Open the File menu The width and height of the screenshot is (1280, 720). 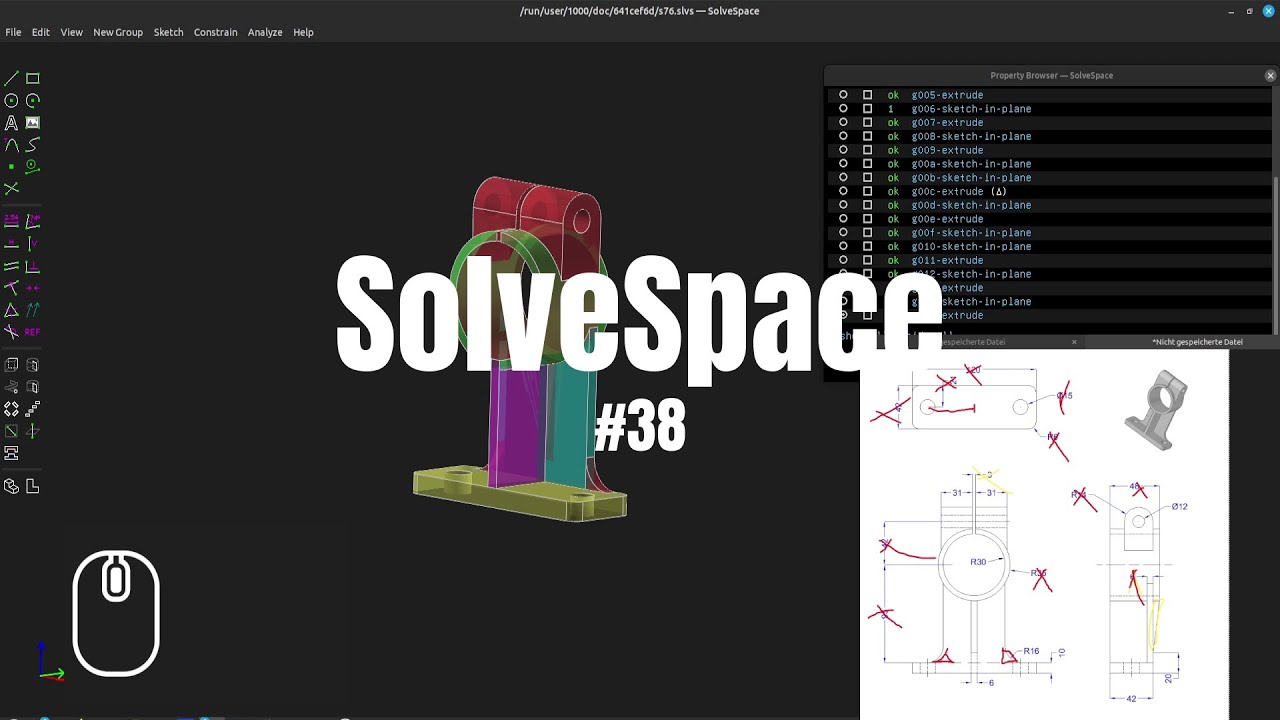point(13,32)
